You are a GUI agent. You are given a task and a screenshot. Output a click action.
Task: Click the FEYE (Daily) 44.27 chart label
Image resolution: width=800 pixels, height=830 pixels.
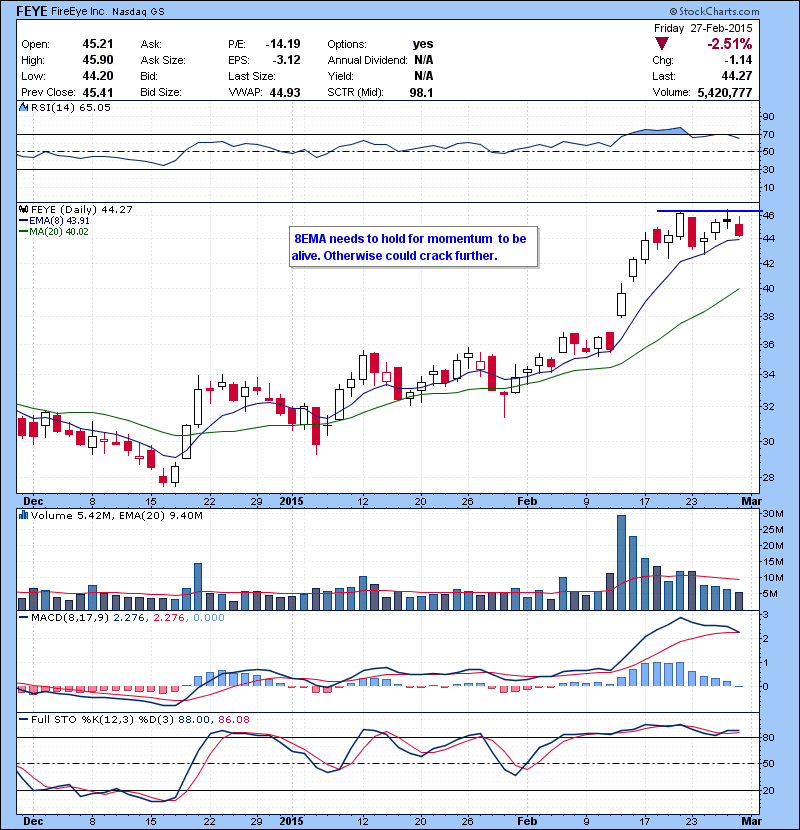pyautogui.click(x=82, y=209)
